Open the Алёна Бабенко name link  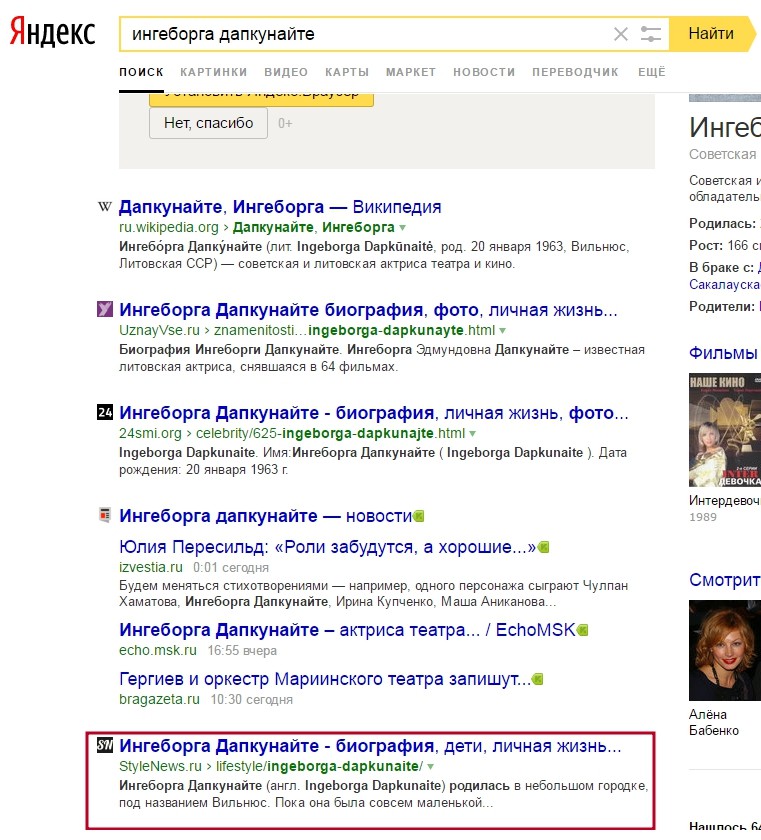pos(714,723)
